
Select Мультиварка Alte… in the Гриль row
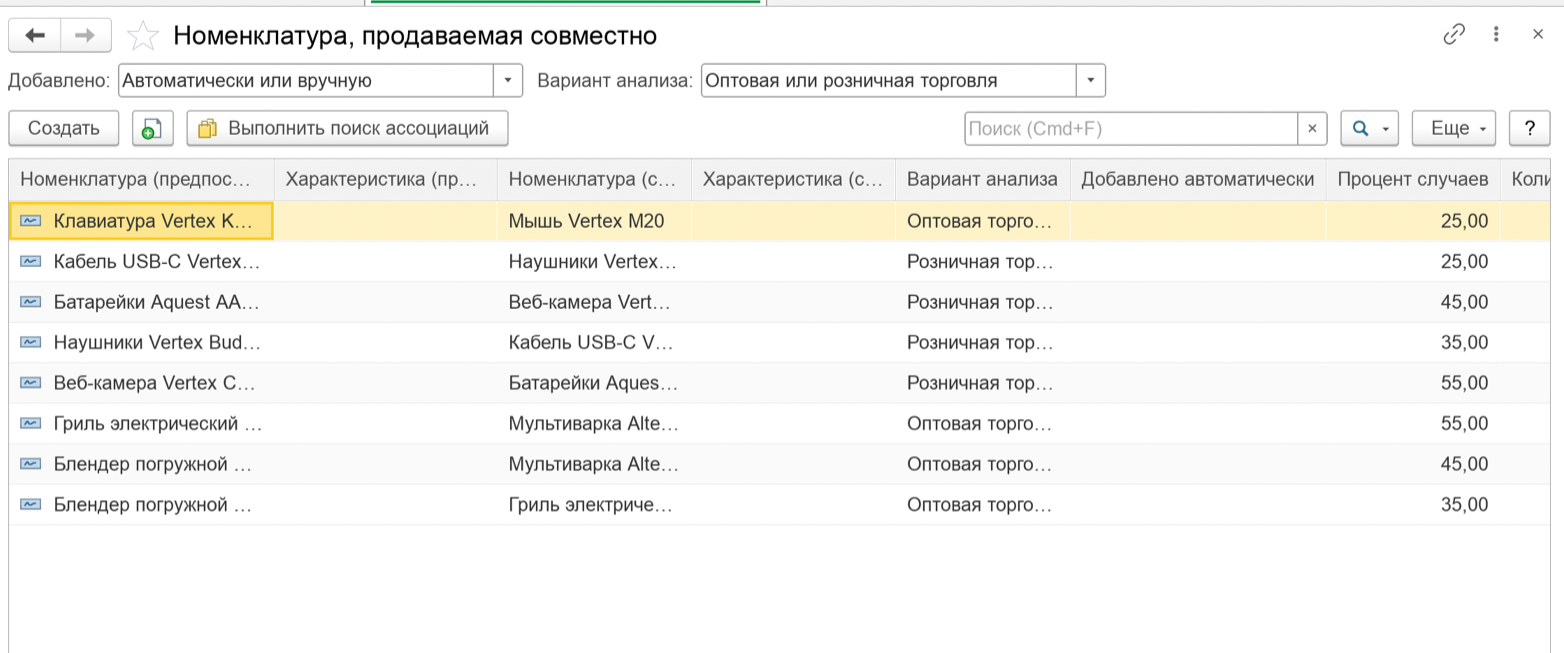click(594, 424)
